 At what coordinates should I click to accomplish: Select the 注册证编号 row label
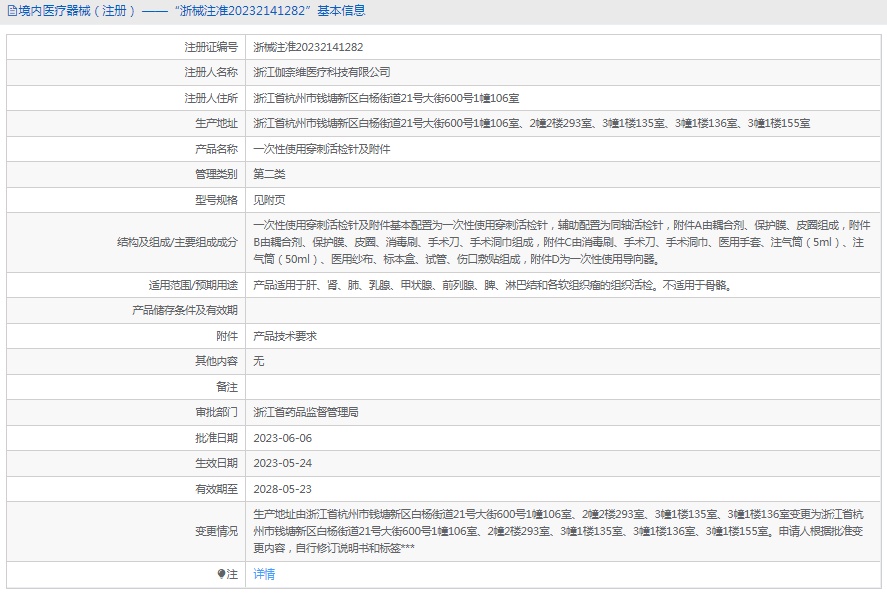click(x=211, y=47)
